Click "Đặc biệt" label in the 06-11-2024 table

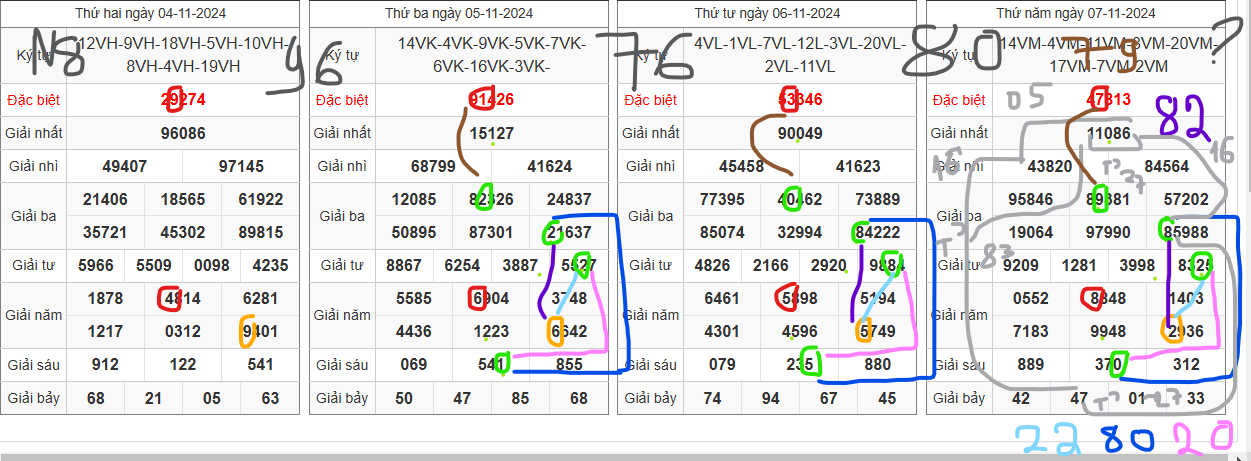[x=650, y=100]
